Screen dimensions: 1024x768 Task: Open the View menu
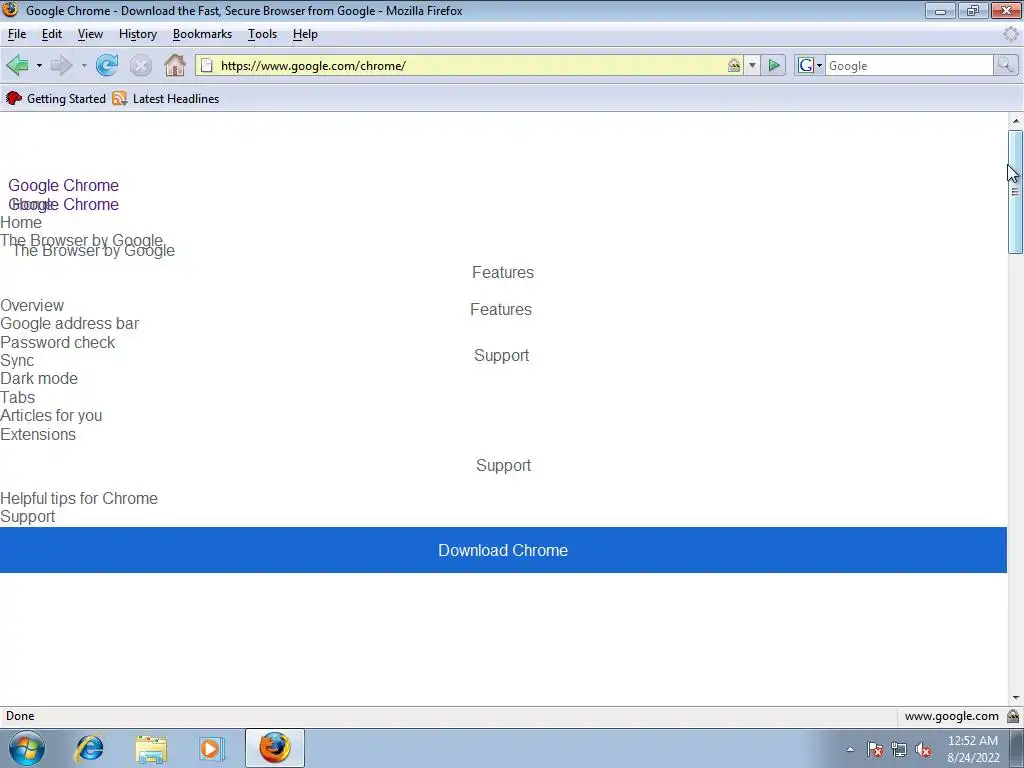[x=90, y=34]
